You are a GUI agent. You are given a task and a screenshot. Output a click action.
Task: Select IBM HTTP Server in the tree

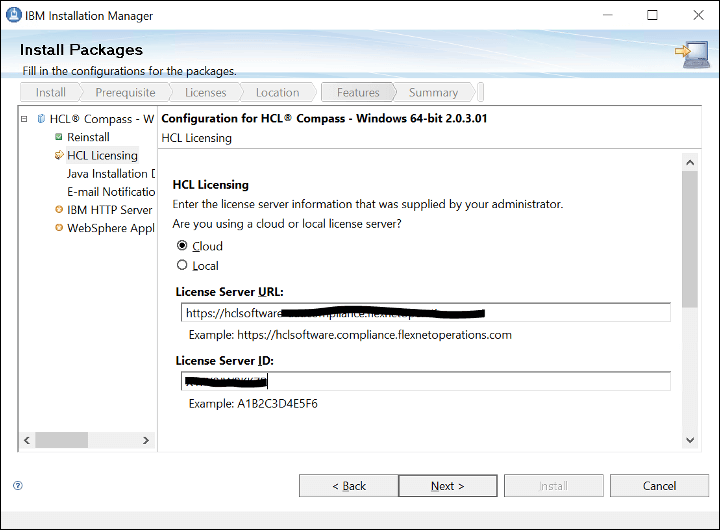[109, 210]
